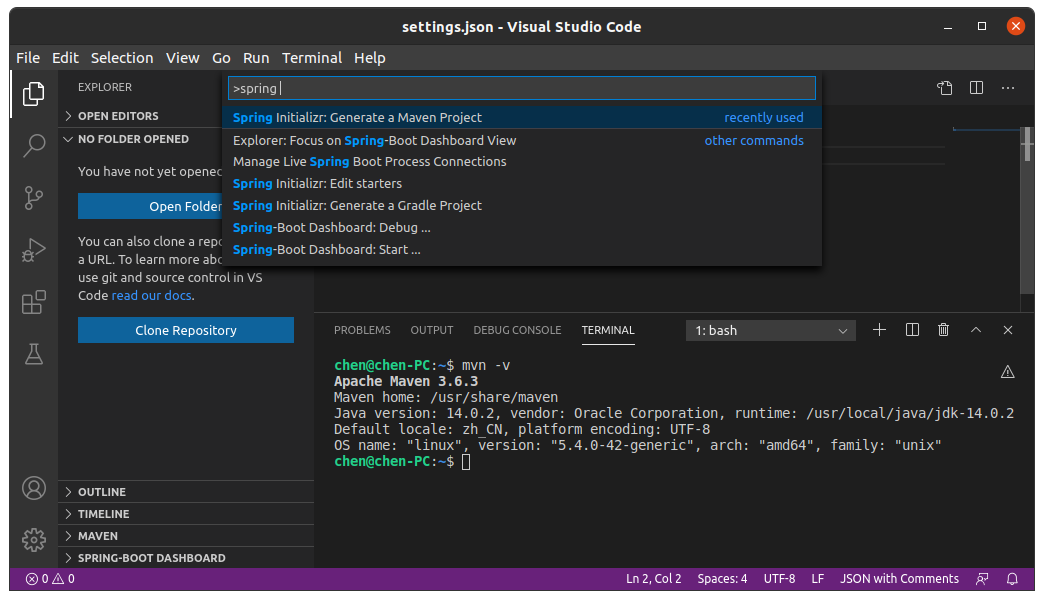Choose 'Spring-Boot Dashboard: Debug ...' command

[521, 228]
